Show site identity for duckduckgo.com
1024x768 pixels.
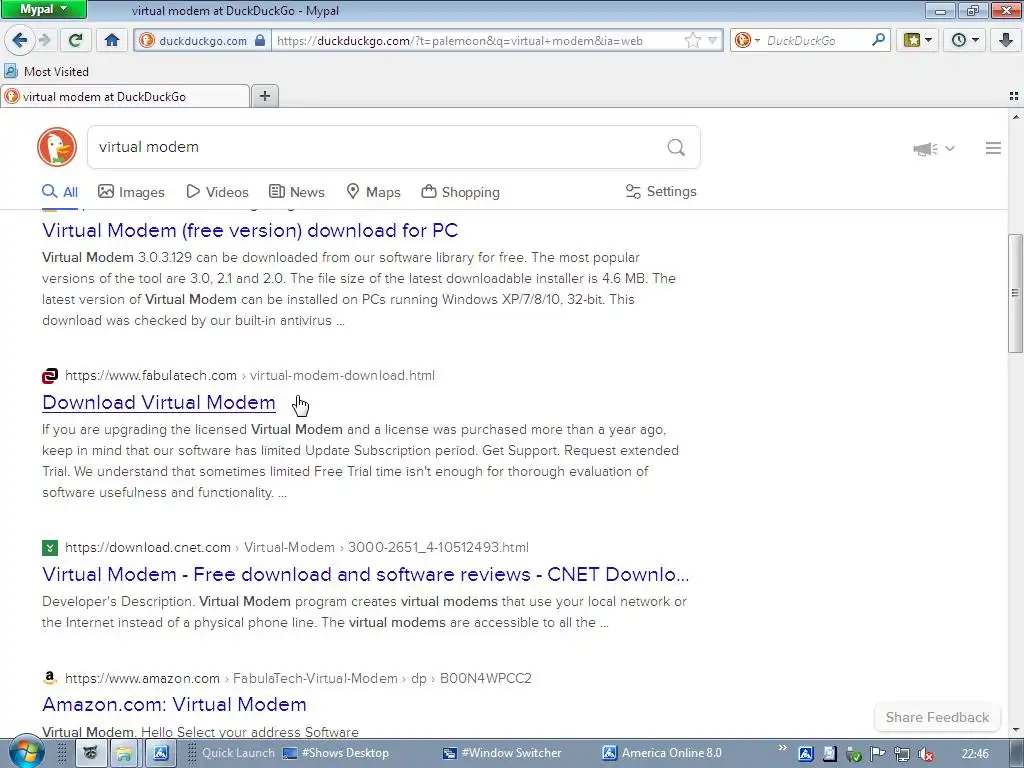tap(202, 40)
